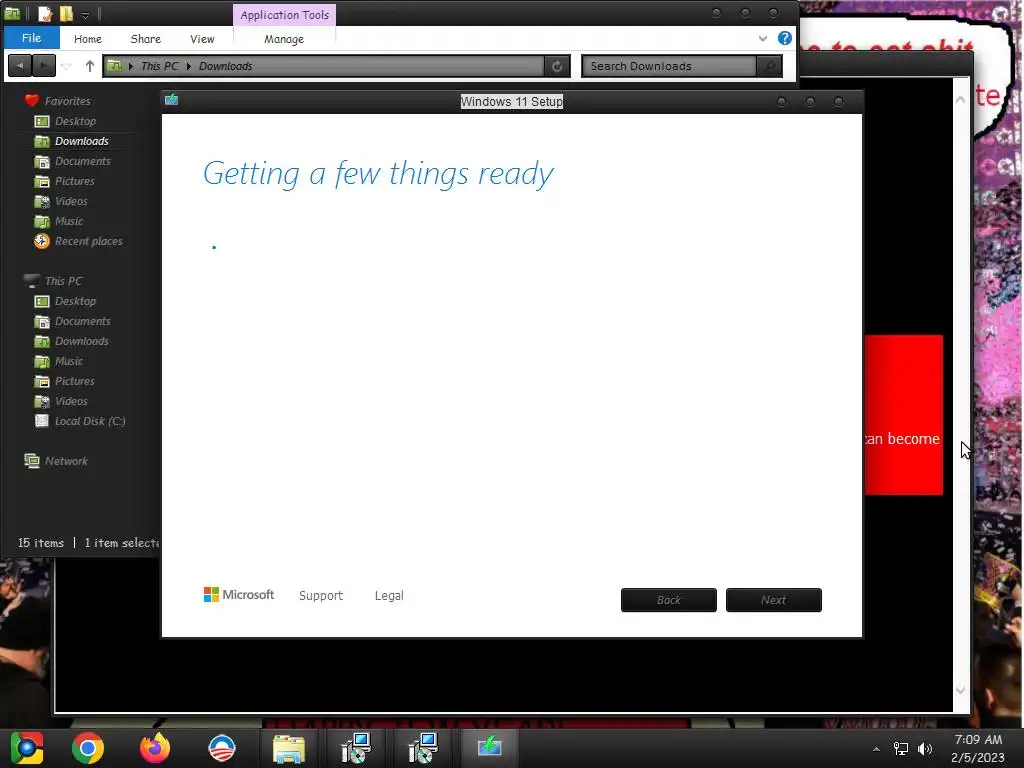
Task: Open the second installer taskbar icon
Action: tap(423, 748)
